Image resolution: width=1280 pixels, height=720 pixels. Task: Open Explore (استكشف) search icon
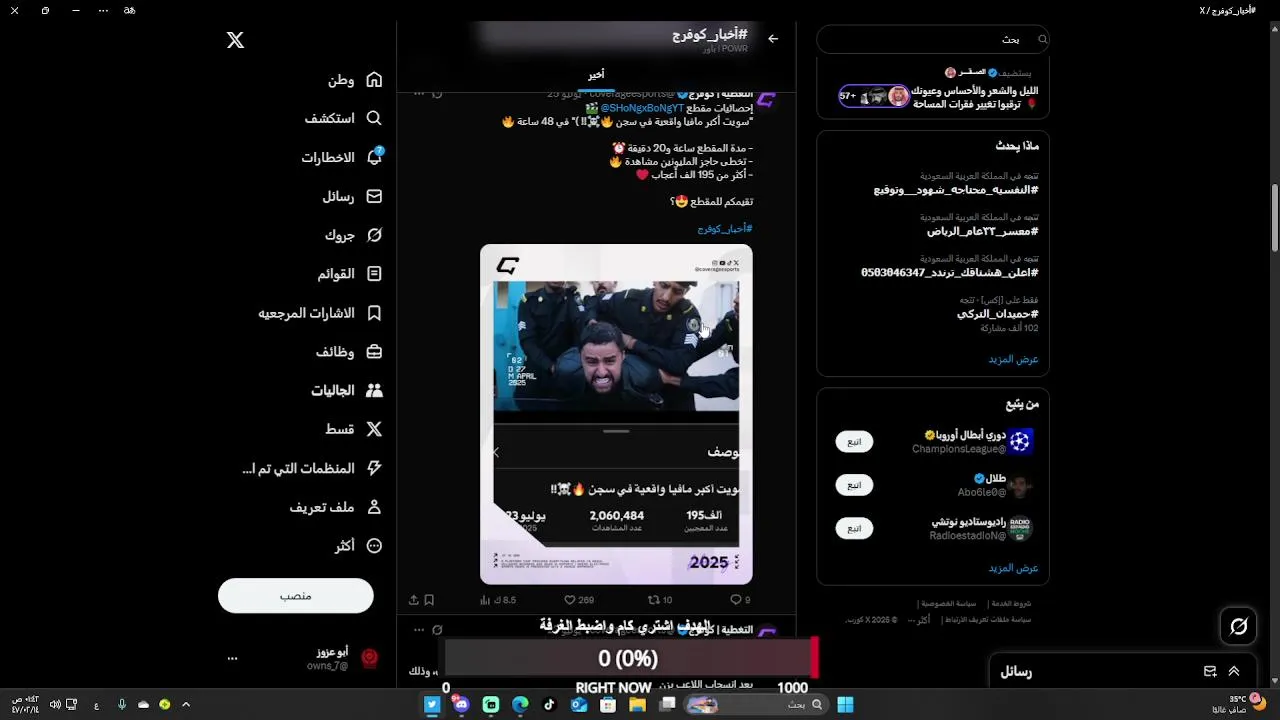click(x=374, y=118)
